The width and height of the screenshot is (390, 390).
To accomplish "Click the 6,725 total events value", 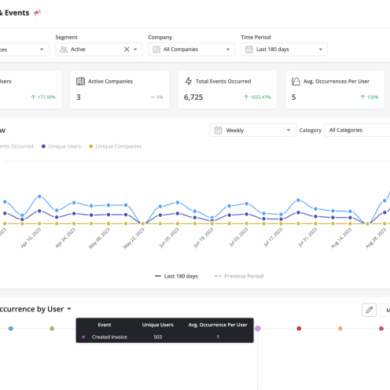I will [x=193, y=97].
